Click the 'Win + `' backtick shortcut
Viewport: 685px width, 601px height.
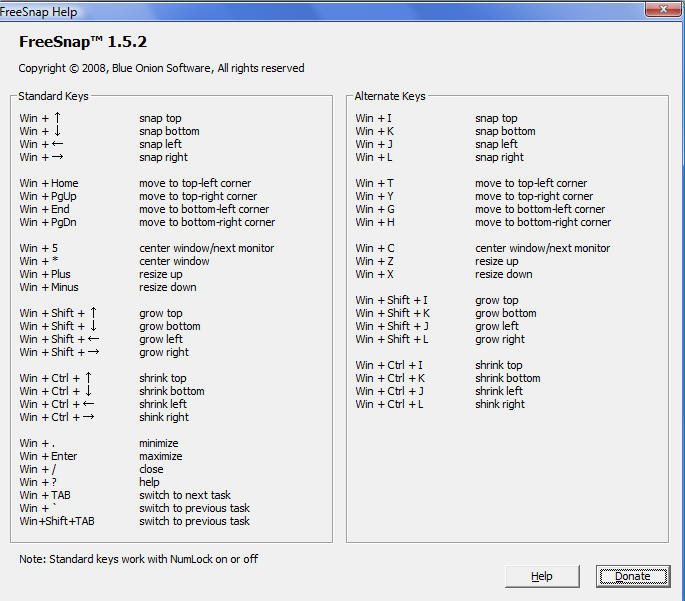coord(38,508)
